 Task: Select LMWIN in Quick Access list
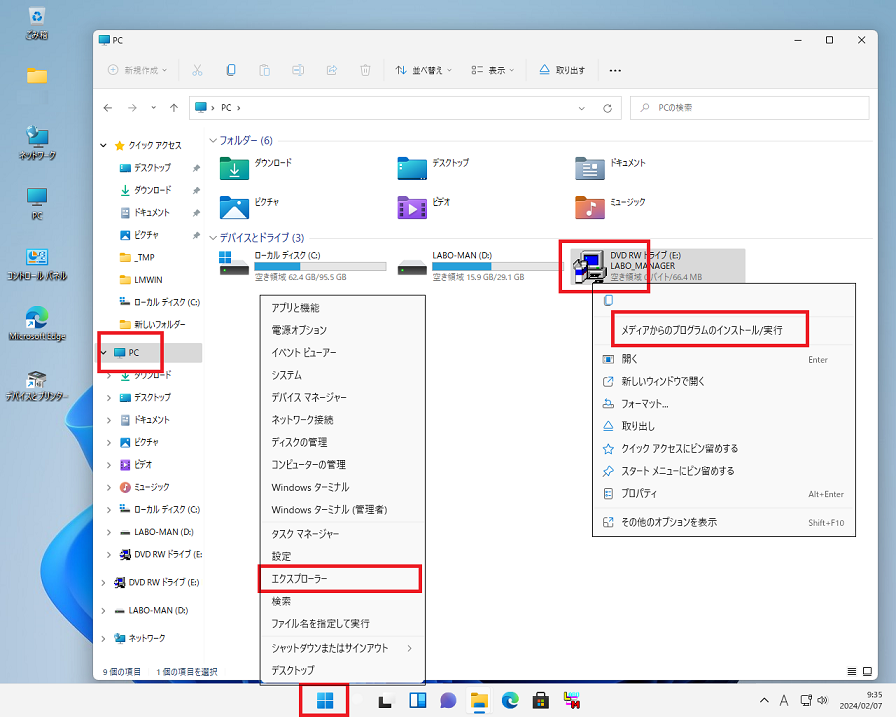pos(148,279)
